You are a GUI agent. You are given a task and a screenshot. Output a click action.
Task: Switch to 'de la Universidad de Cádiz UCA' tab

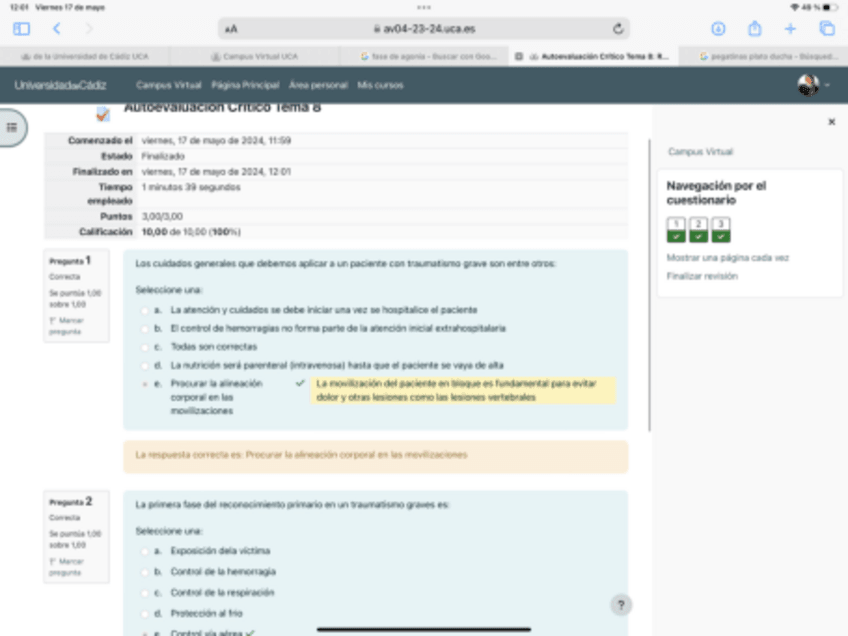(84, 56)
